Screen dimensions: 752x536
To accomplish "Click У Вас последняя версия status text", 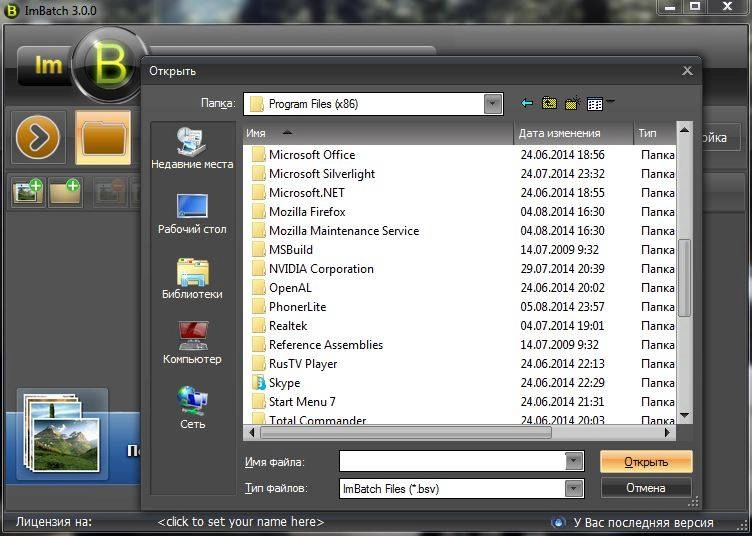I will coord(643,522).
